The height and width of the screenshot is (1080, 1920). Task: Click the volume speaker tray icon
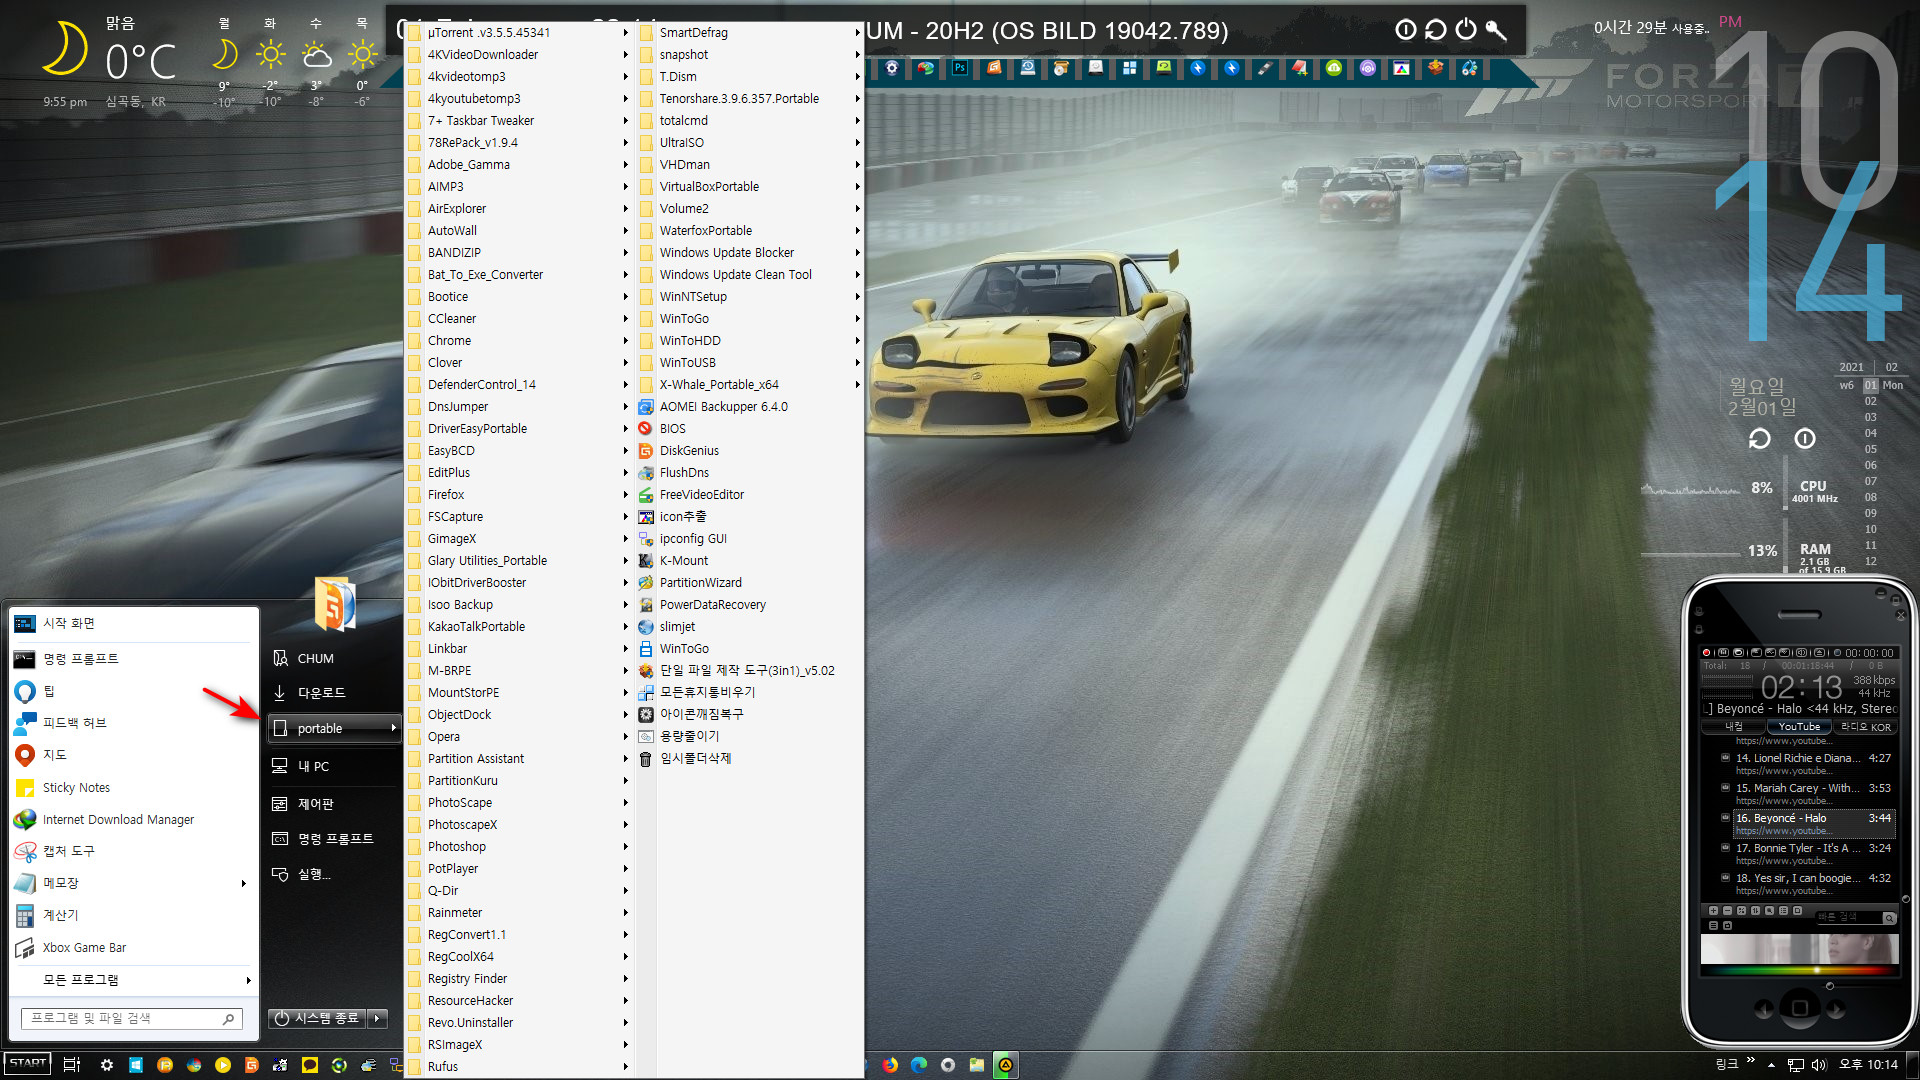point(1819,1065)
